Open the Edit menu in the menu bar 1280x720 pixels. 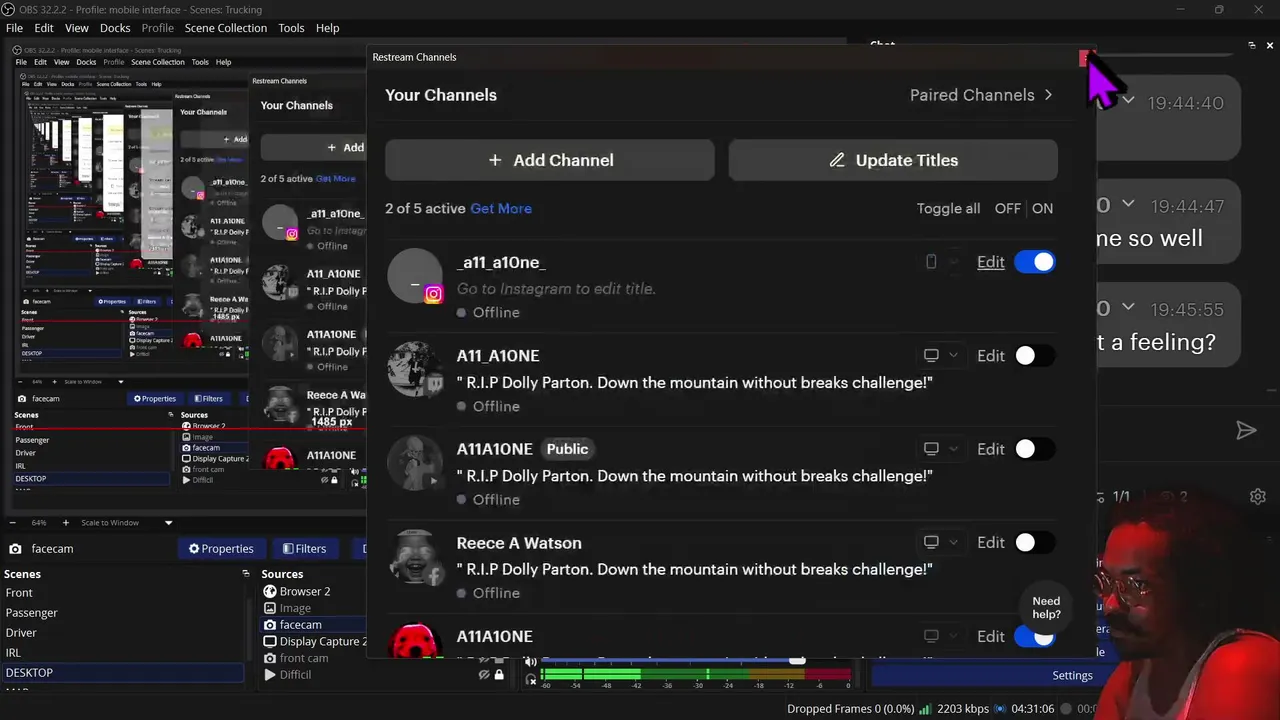coord(44,28)
